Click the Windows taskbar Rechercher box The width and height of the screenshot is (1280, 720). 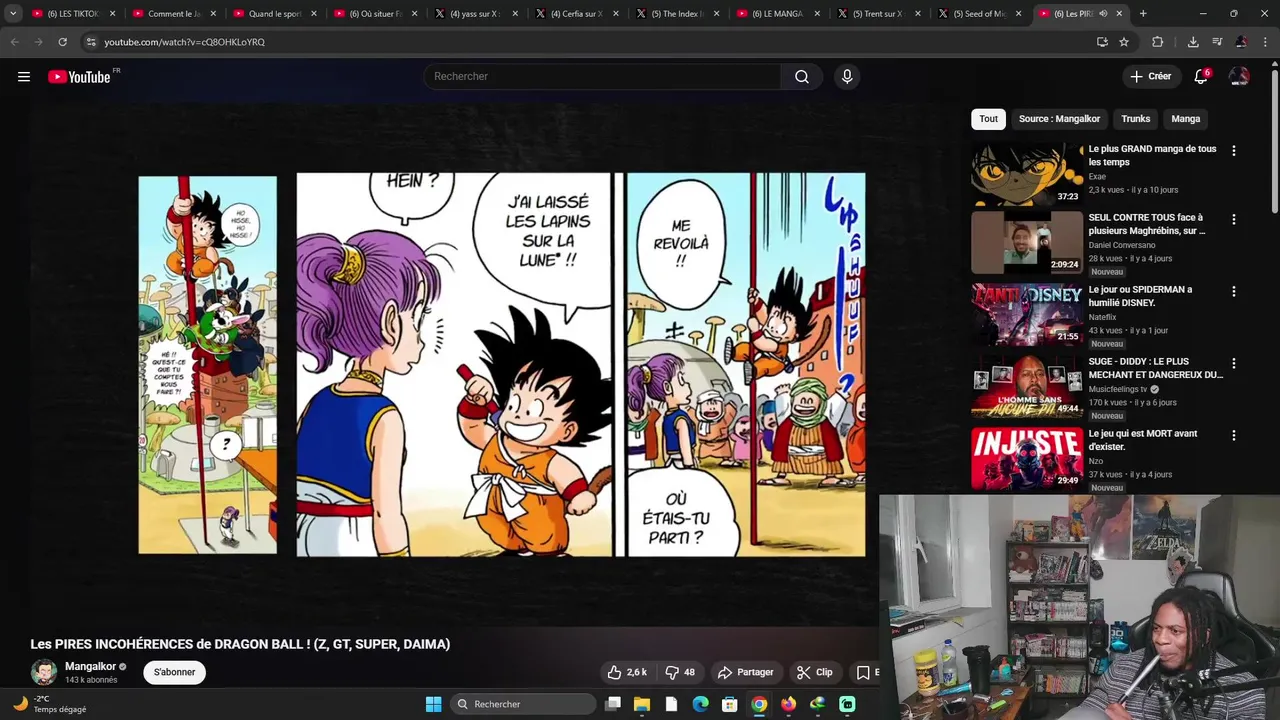click(x=522, y=704)
